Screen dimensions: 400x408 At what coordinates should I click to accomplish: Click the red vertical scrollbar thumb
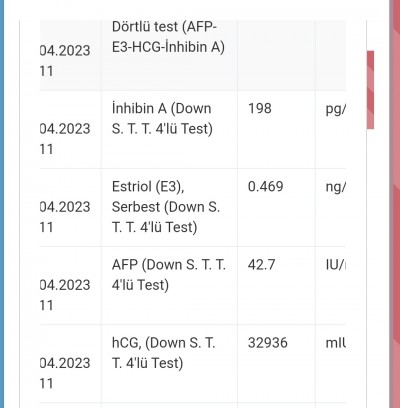coord(370,90)
